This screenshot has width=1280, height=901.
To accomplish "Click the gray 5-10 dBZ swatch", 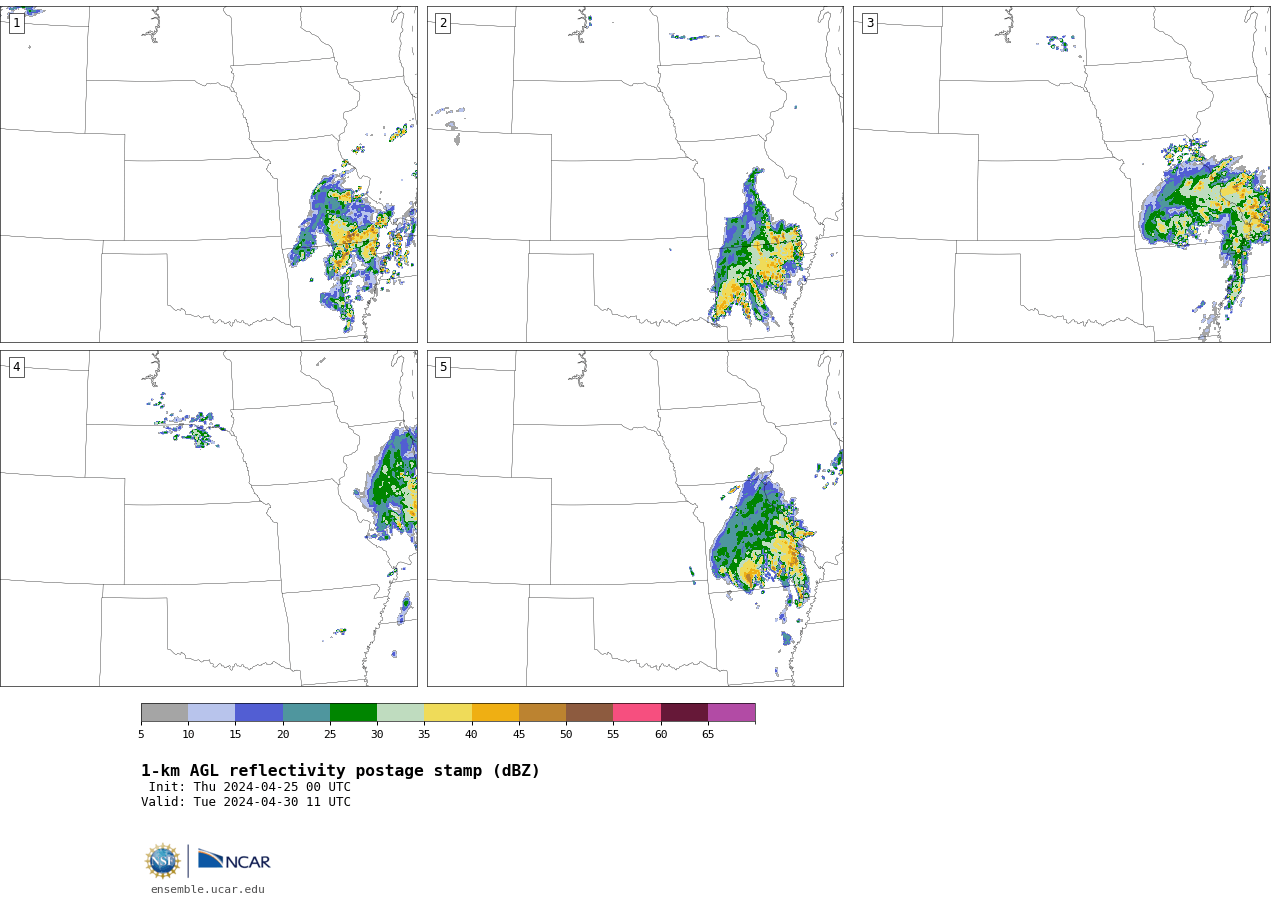I will pyautogui.click(x=164, y=713).
